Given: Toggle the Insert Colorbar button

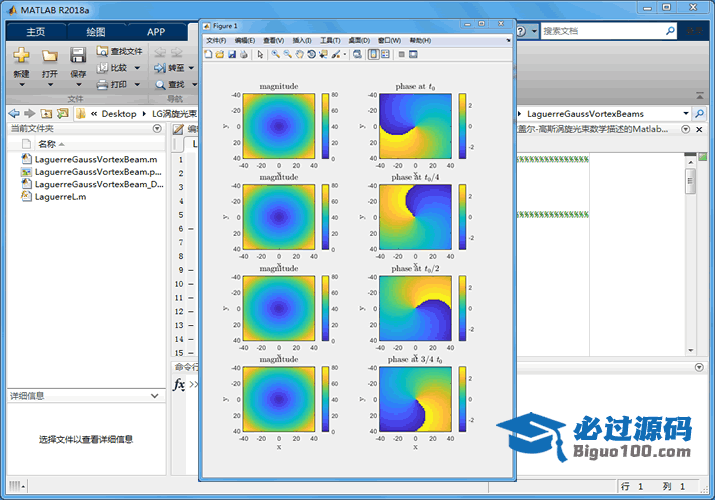Looking at the screenshot, I should point(372,54).
